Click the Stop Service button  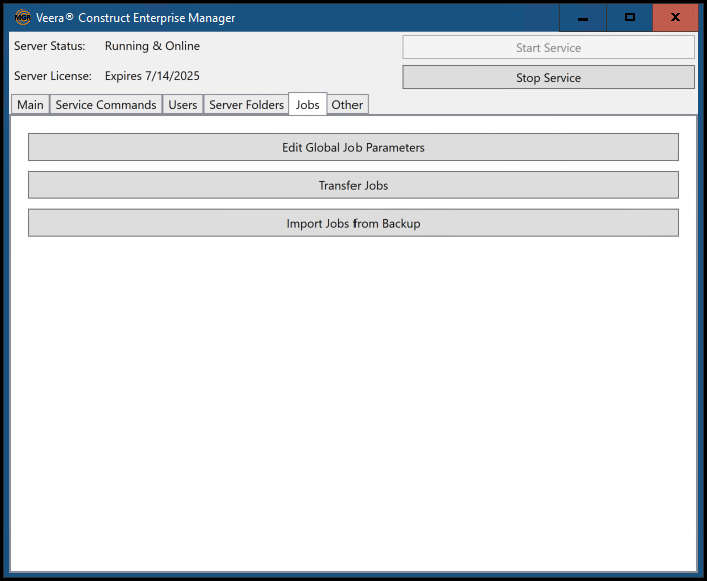(x=548, y=77)
